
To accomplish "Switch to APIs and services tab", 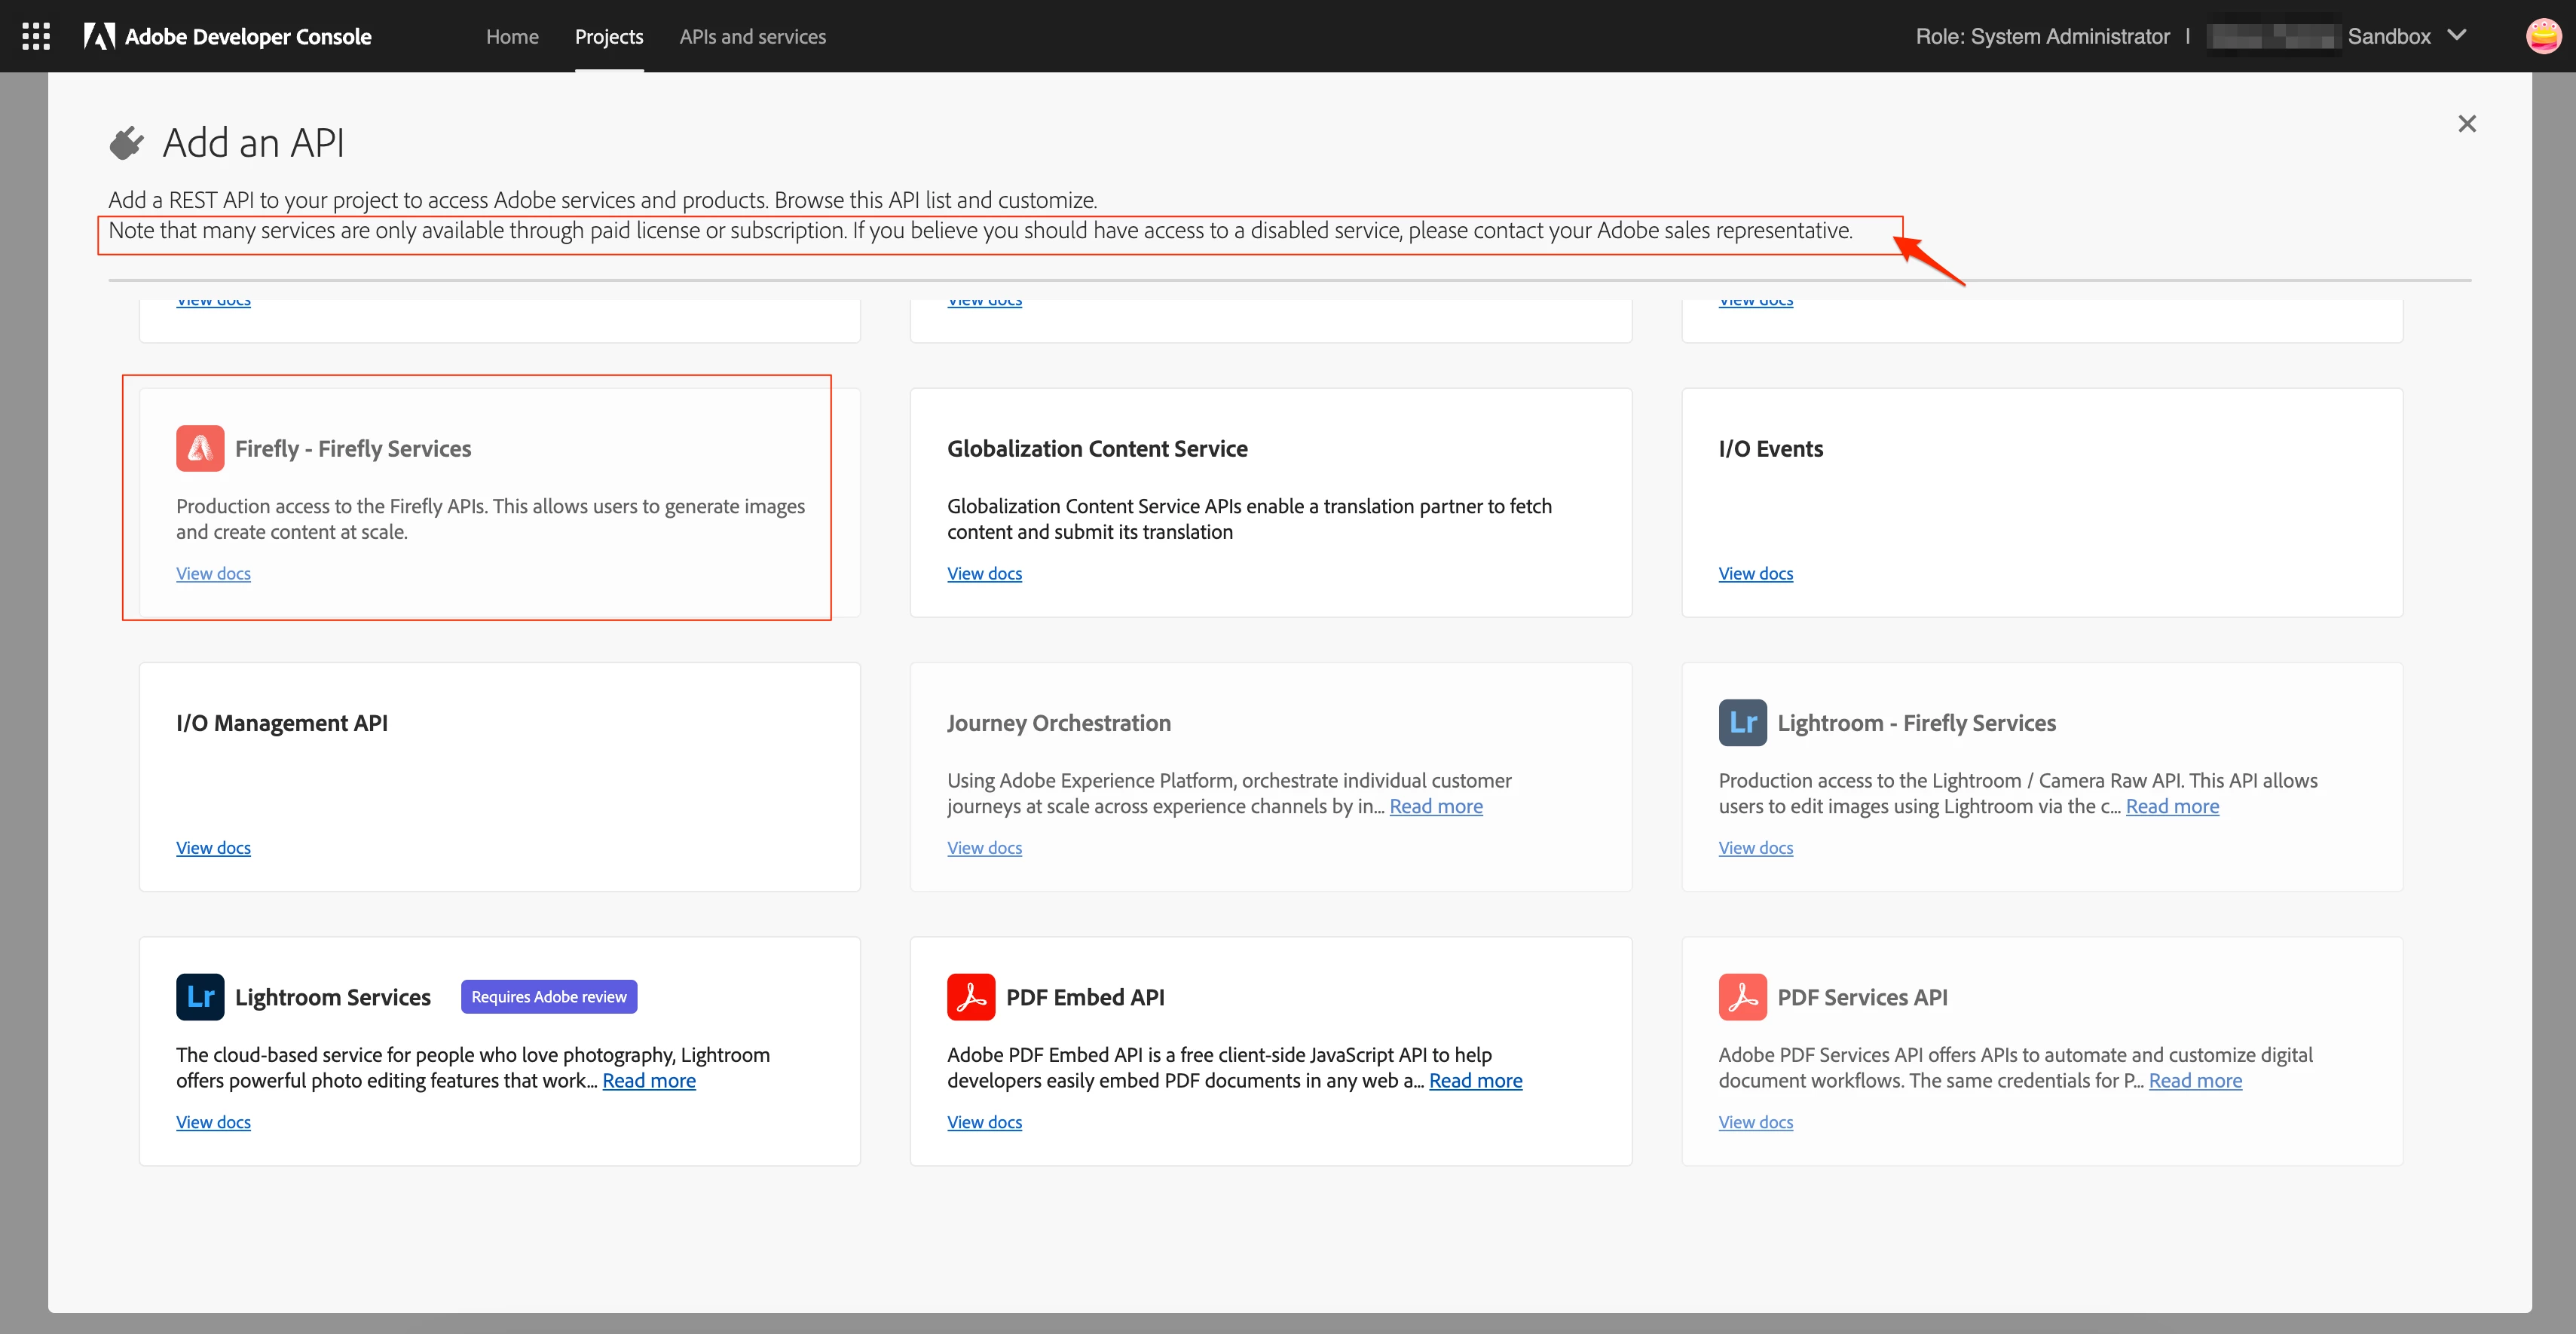I will pyautogui.click(x=752, y=37).
